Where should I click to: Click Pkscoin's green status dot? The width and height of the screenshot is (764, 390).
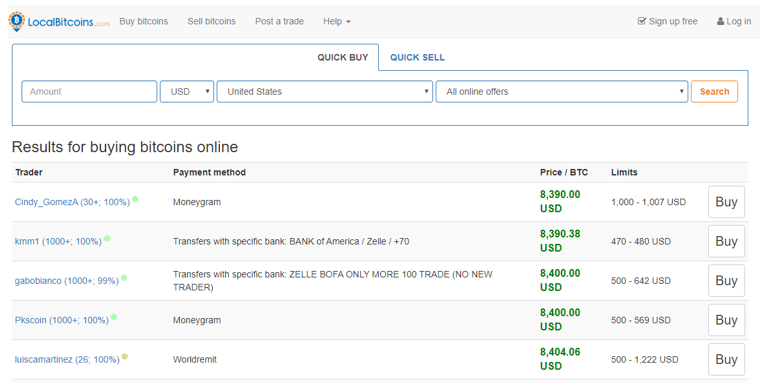click(x=114, y=317)
